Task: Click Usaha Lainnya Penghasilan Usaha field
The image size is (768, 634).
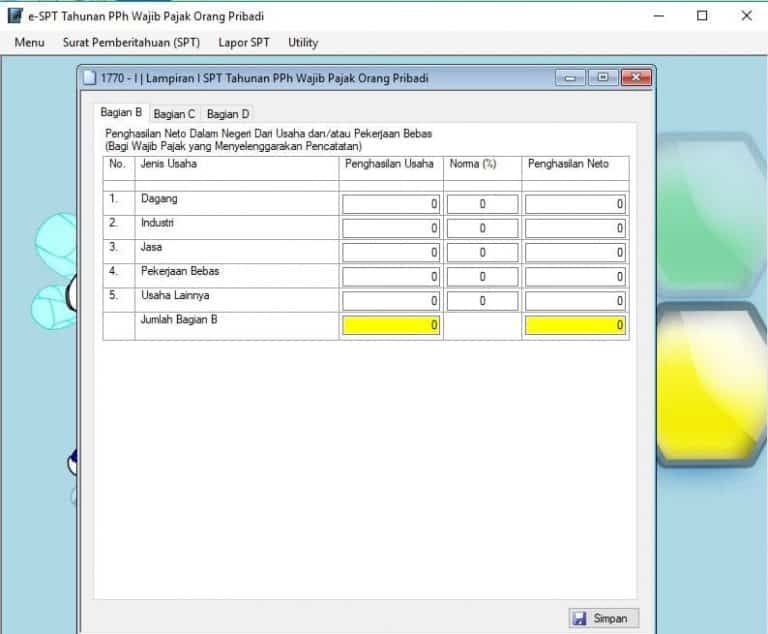Action: click(x=391, y=300)
